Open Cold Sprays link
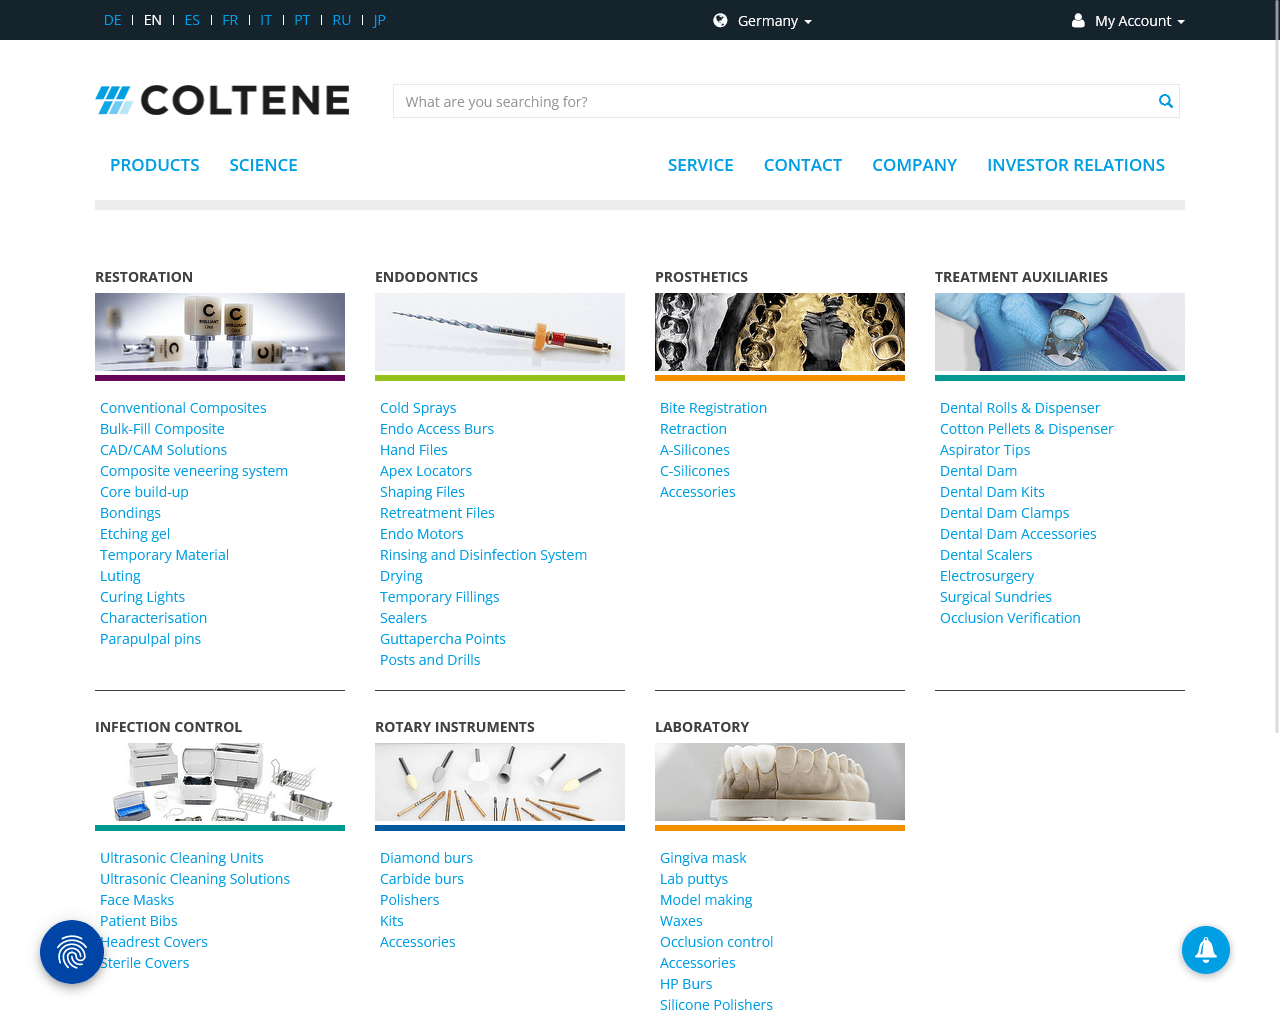 click(418, 408)
